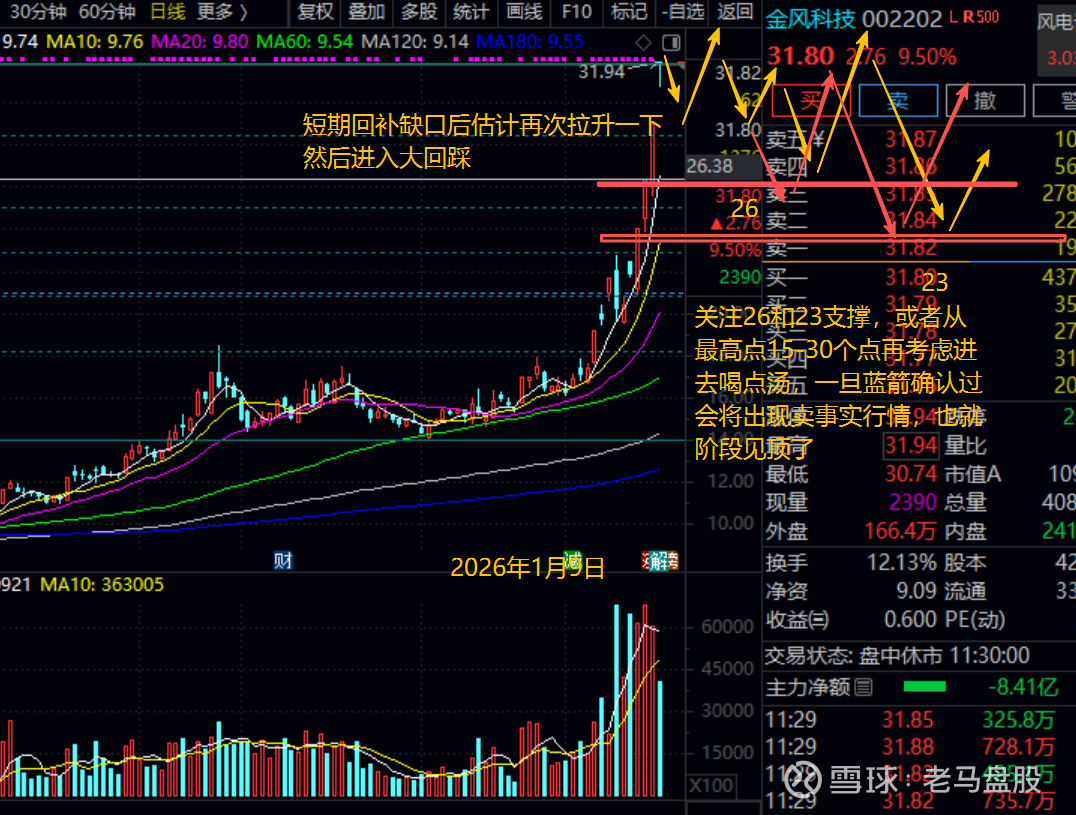Open the 解禁 unlock marker on chart
Screen dimensions: 1076x815
pyautogui.click(x=660, y=561)
